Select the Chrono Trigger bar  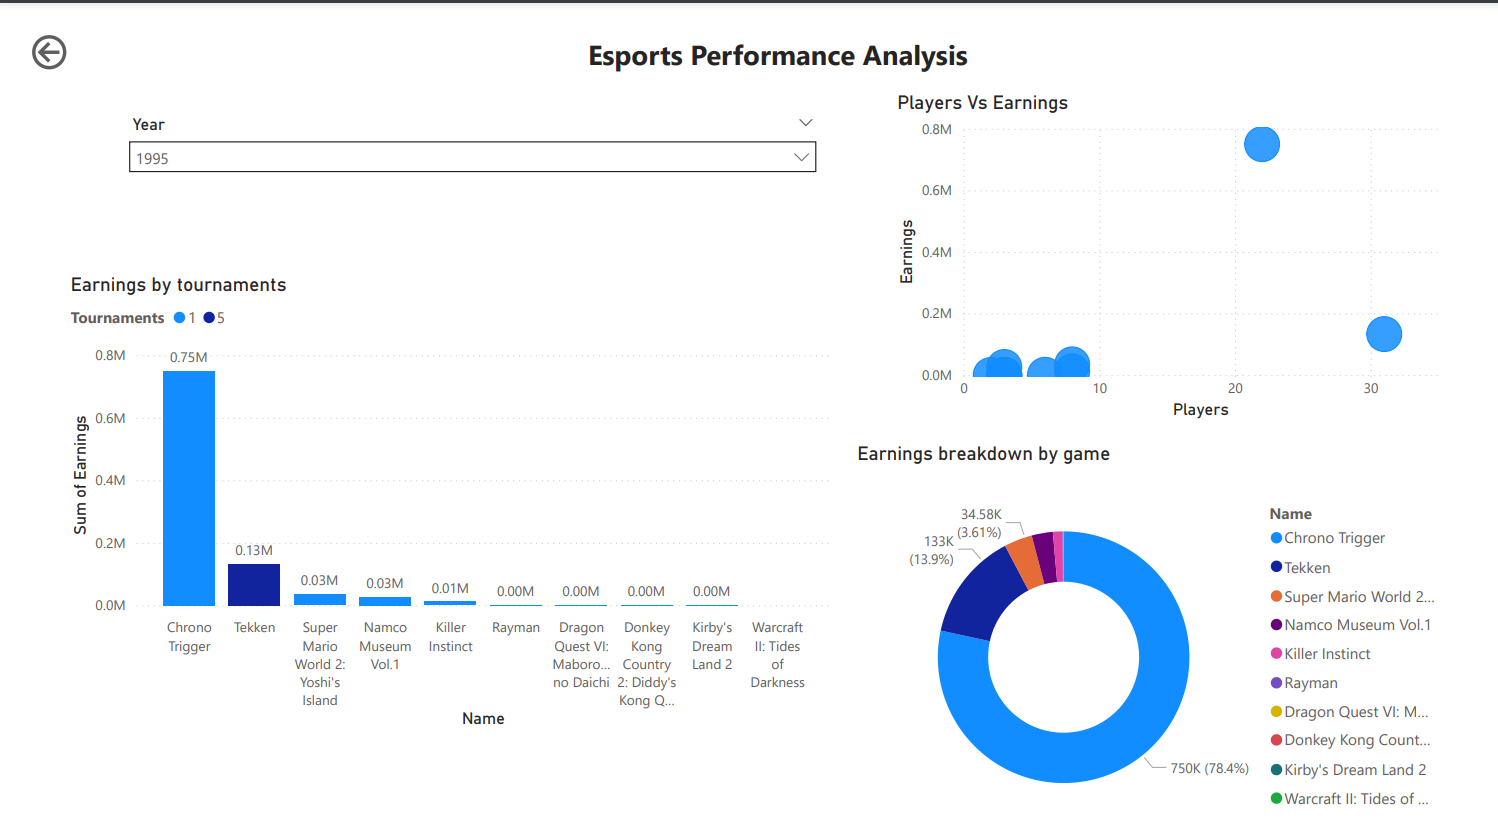pos(189,488)
